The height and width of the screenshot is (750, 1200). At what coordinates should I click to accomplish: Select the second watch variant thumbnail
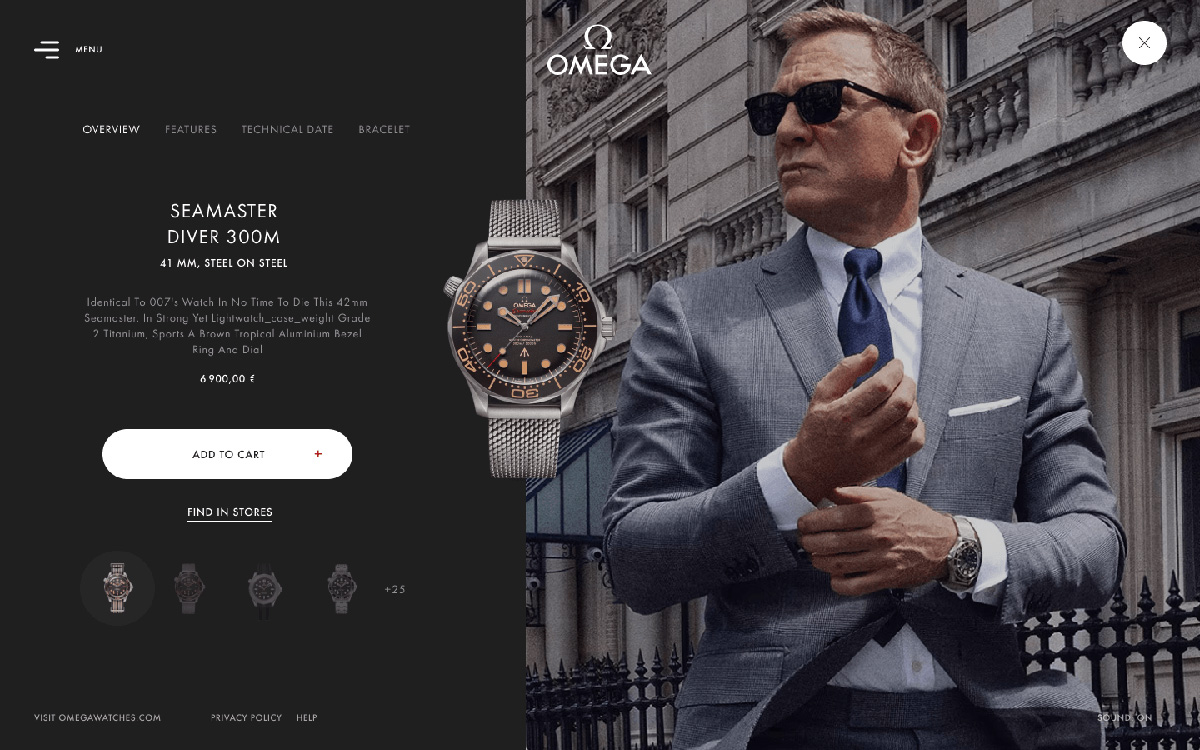click(x=188, y=588)
